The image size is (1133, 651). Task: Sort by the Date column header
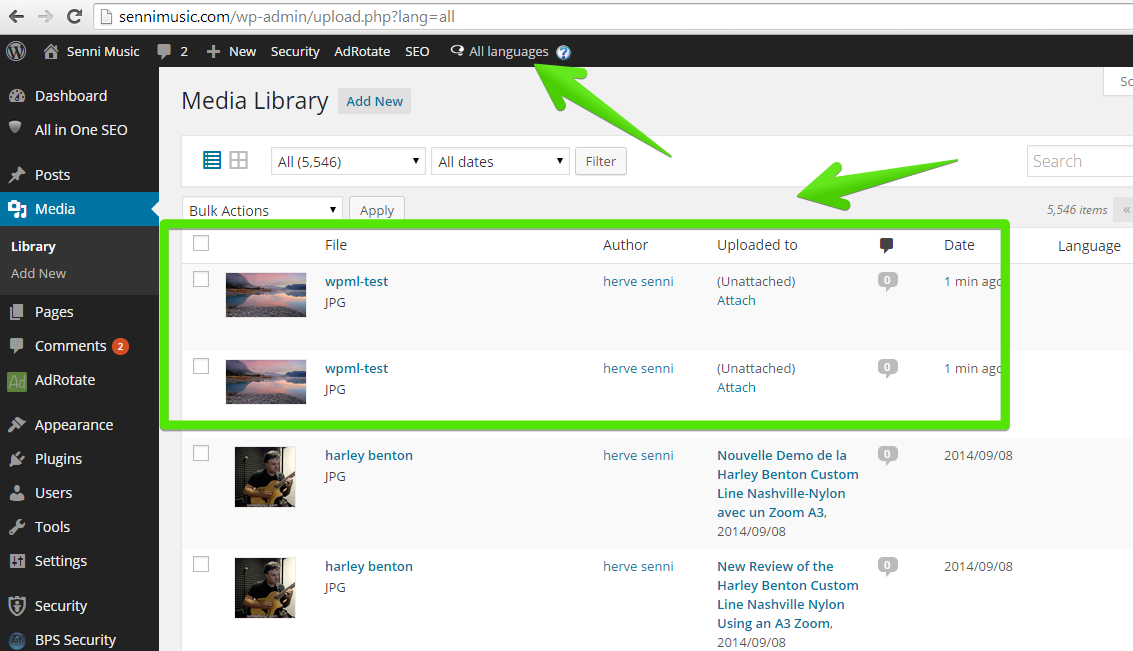click(x=960, y=245)
